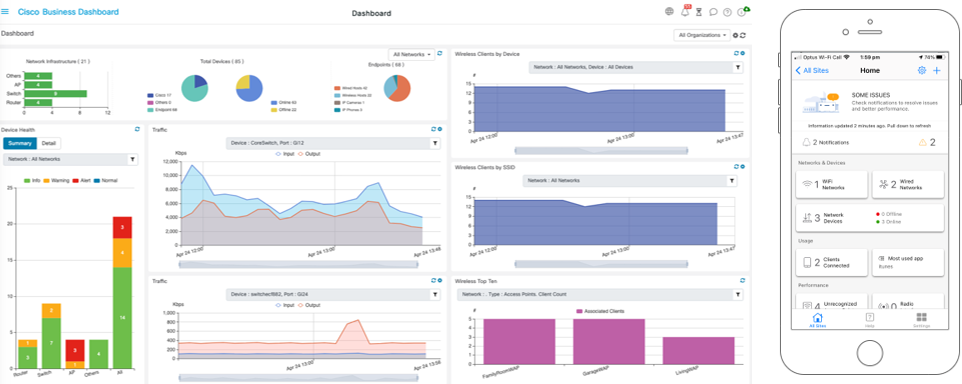The height and width of the screenshot is (384, 962).
Task: Click the GarageWAP bar in Wireless Top Ten
Action: [x=609, y=341]
